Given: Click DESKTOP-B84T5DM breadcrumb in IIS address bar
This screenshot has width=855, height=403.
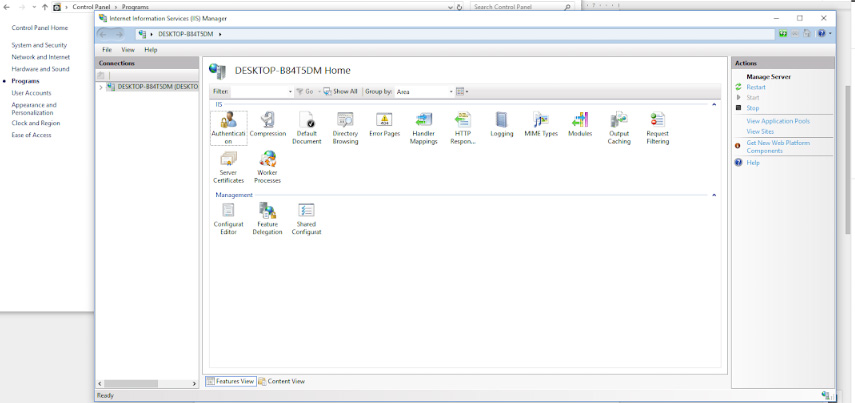Looking at the screenshot, I should (185, 34).
